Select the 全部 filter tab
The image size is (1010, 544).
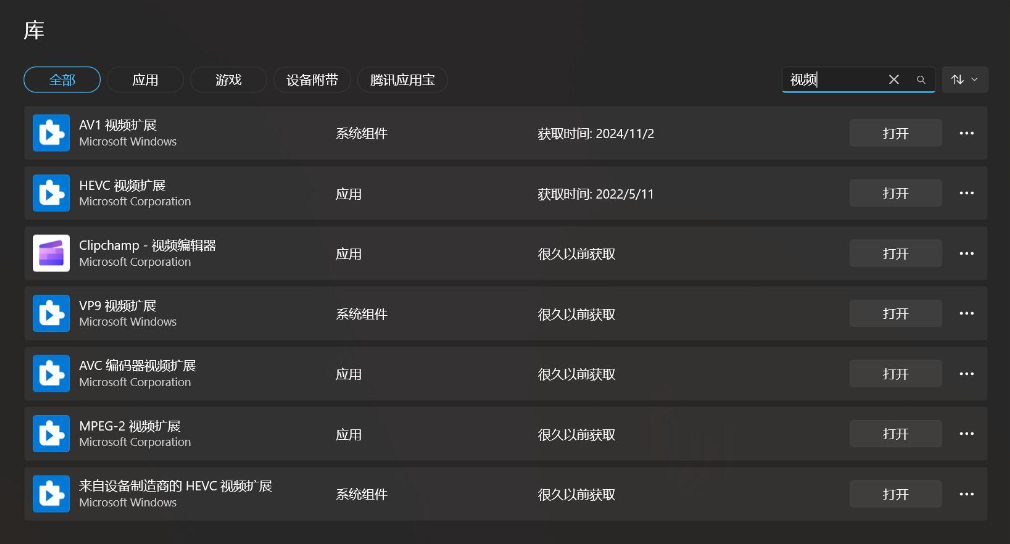62,80
